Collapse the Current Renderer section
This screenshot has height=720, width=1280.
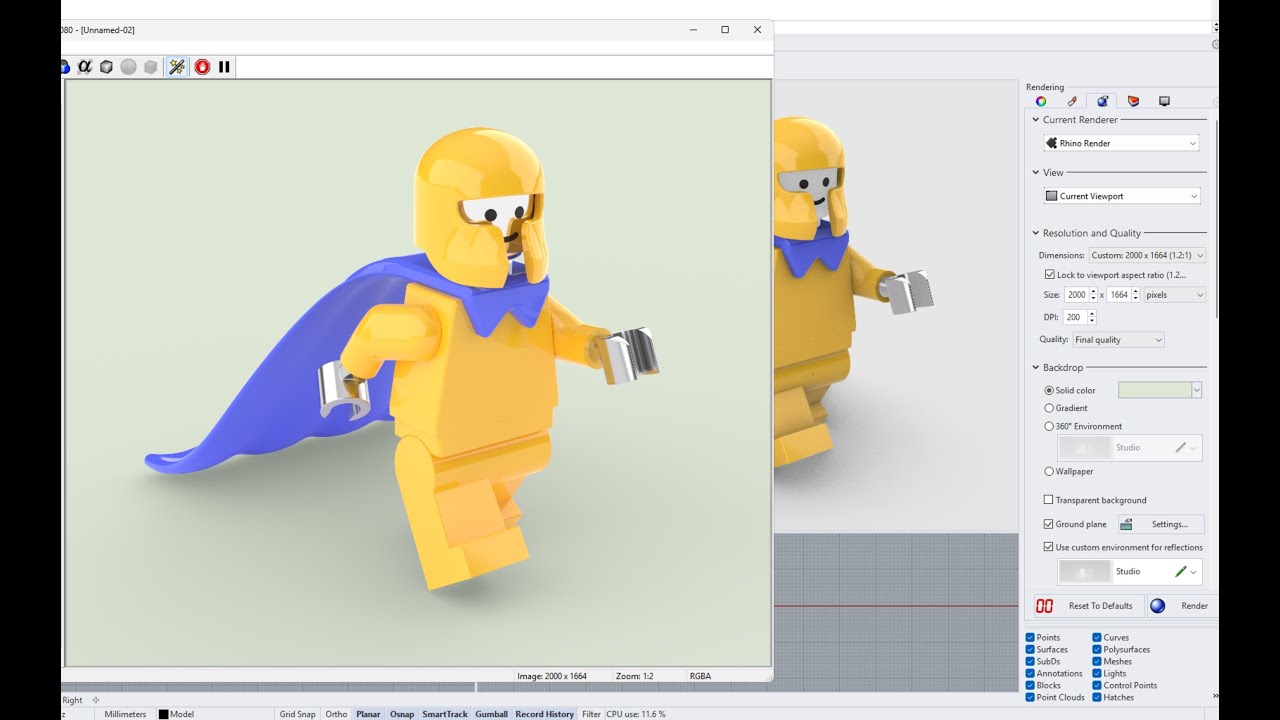(x=1036, y=120)
